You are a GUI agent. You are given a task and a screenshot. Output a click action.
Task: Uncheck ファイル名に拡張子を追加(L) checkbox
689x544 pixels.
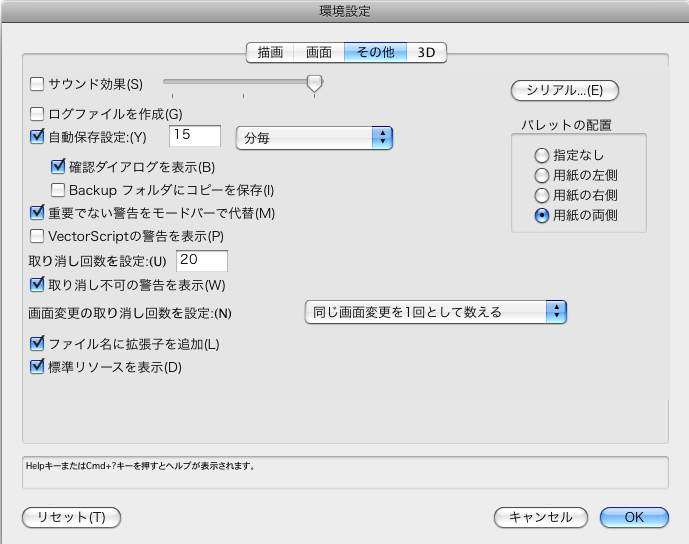pyautogui.click(x=38, y=344)
